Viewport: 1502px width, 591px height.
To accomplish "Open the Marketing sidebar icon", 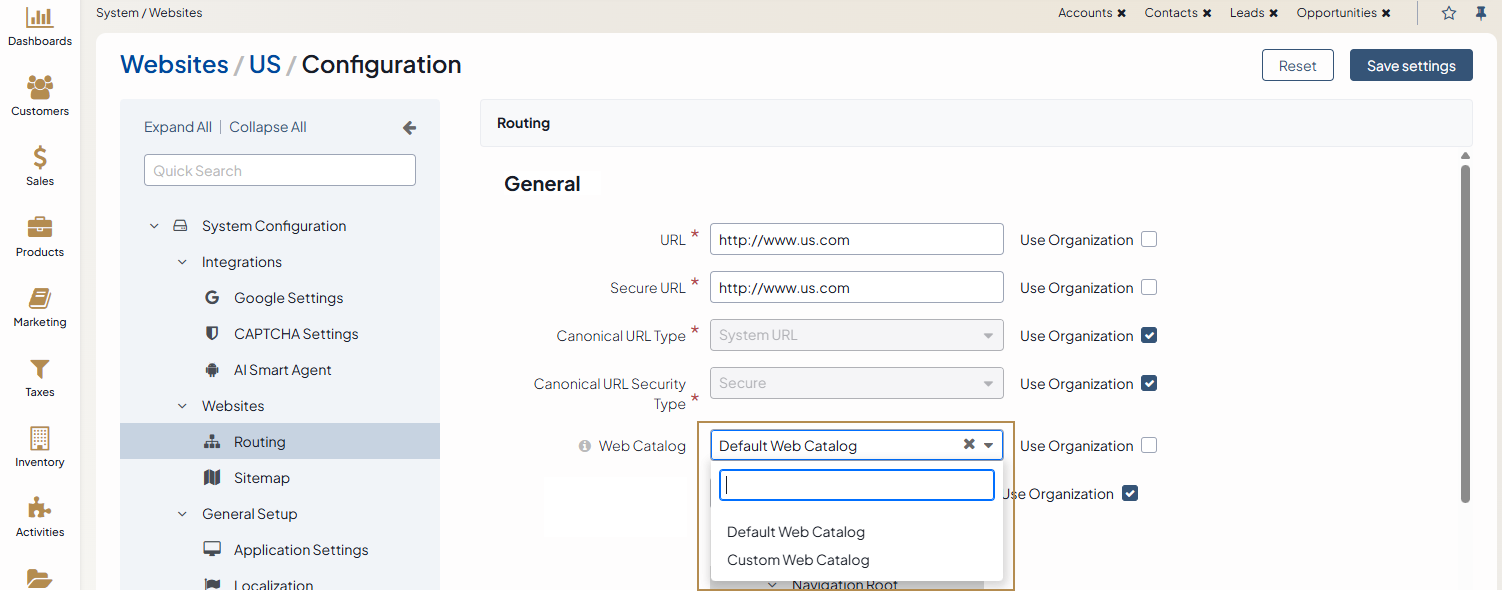I will [40, 298].
